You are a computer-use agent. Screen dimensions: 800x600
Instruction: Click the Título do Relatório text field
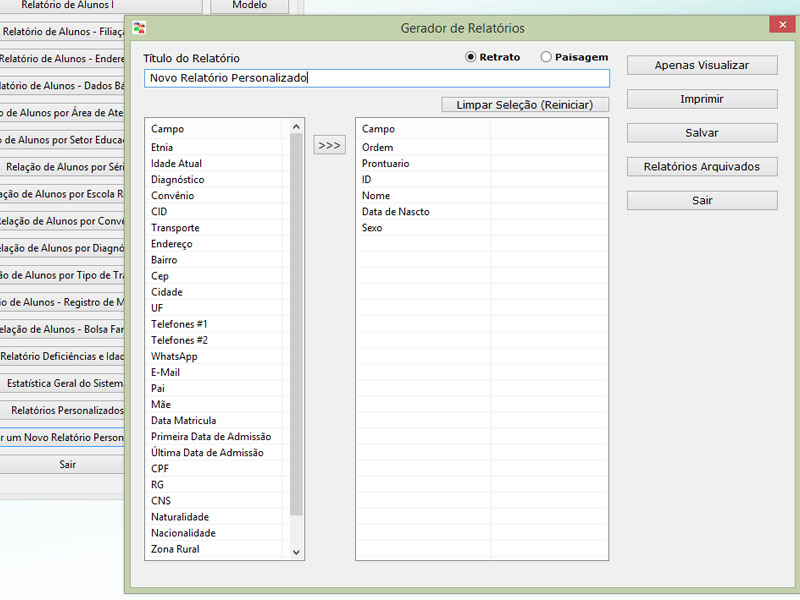click(x=375, y=78)
